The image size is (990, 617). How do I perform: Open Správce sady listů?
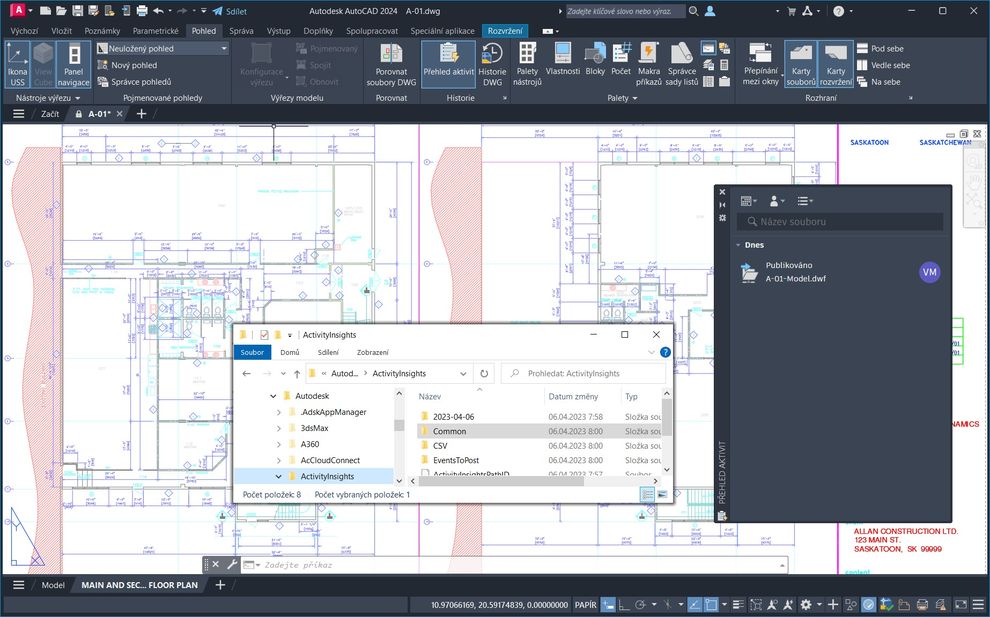tap(682, 65)
